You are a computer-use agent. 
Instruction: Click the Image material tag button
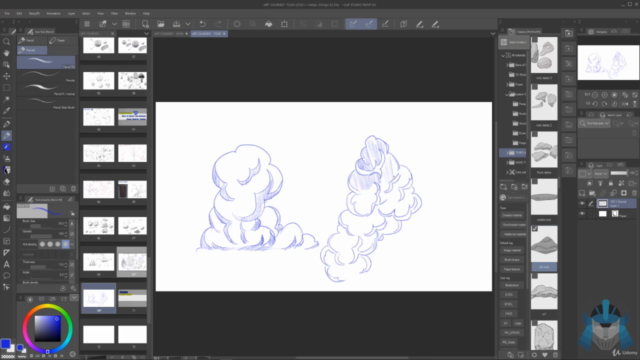pos(512,250)
